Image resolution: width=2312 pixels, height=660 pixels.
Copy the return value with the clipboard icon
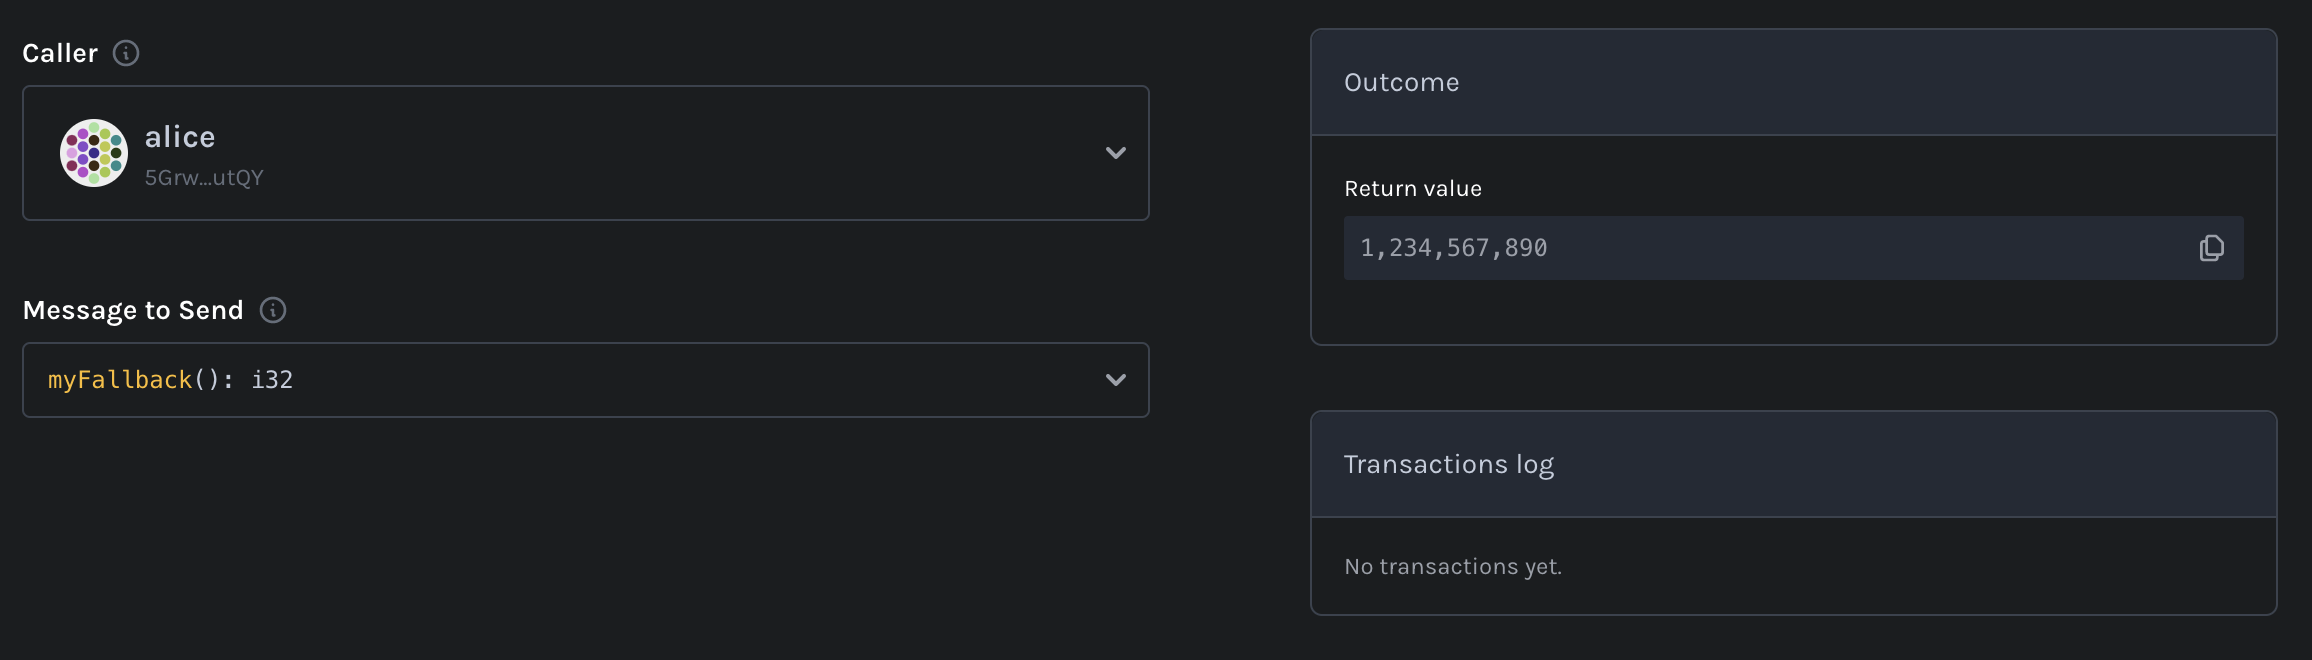[2211, 248]
